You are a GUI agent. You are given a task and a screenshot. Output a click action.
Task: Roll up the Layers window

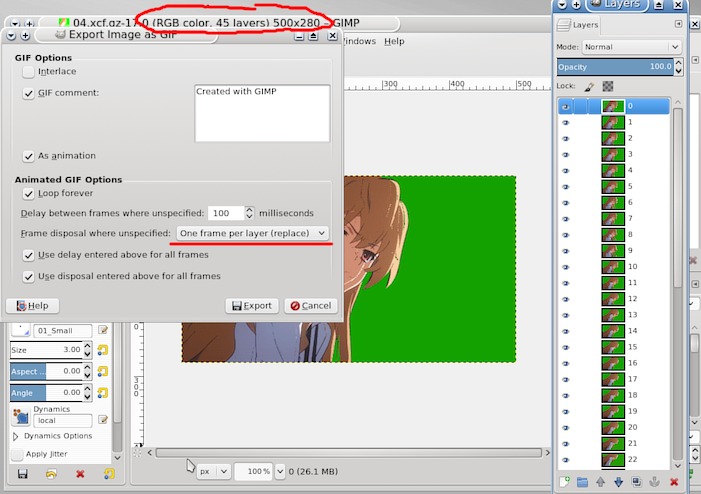click(x=659, y=5)
